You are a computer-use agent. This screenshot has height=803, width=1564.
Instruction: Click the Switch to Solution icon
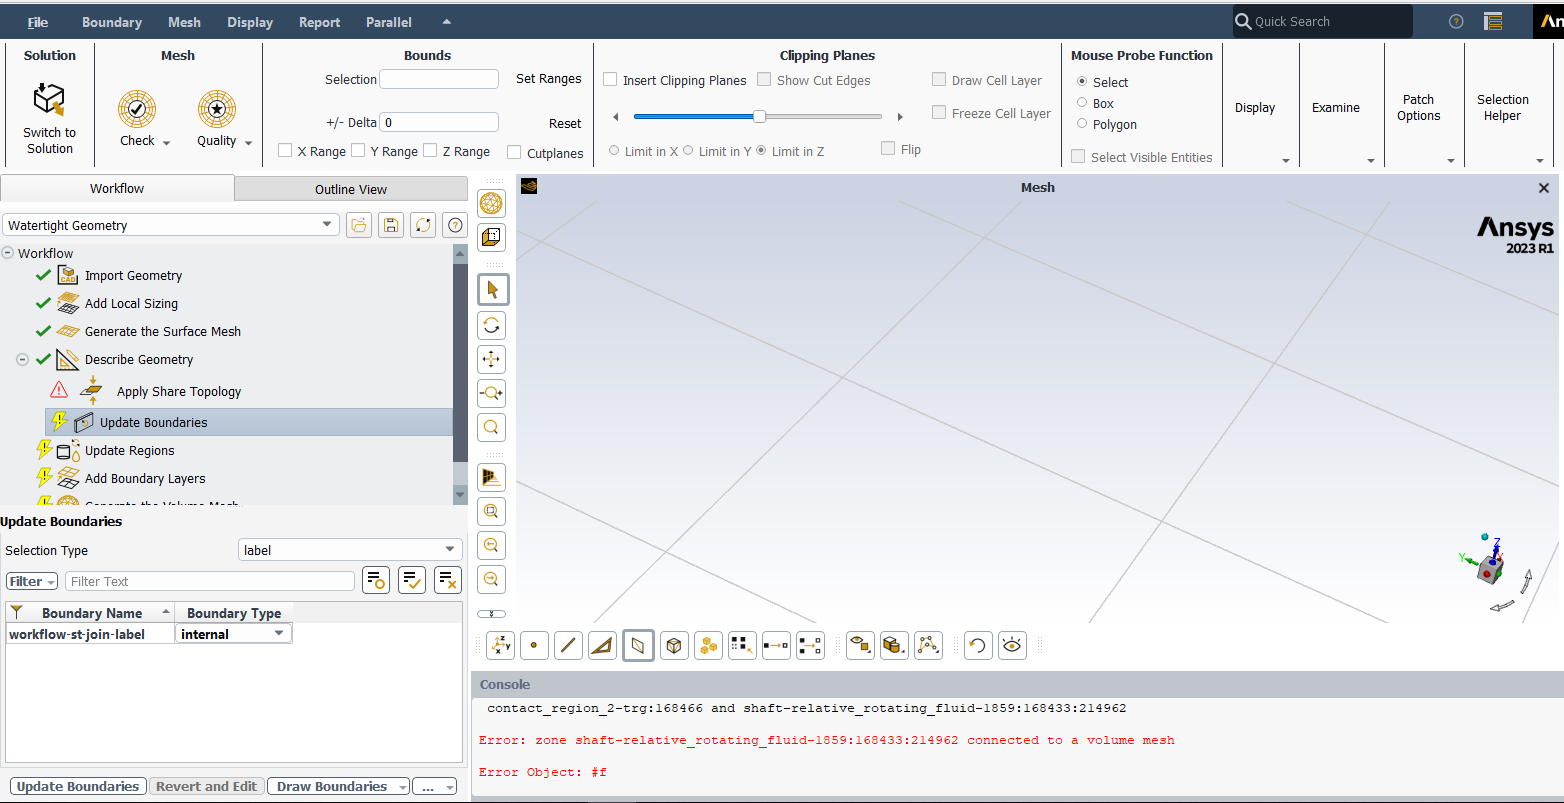pyautogui.click(x=49, y=101)
